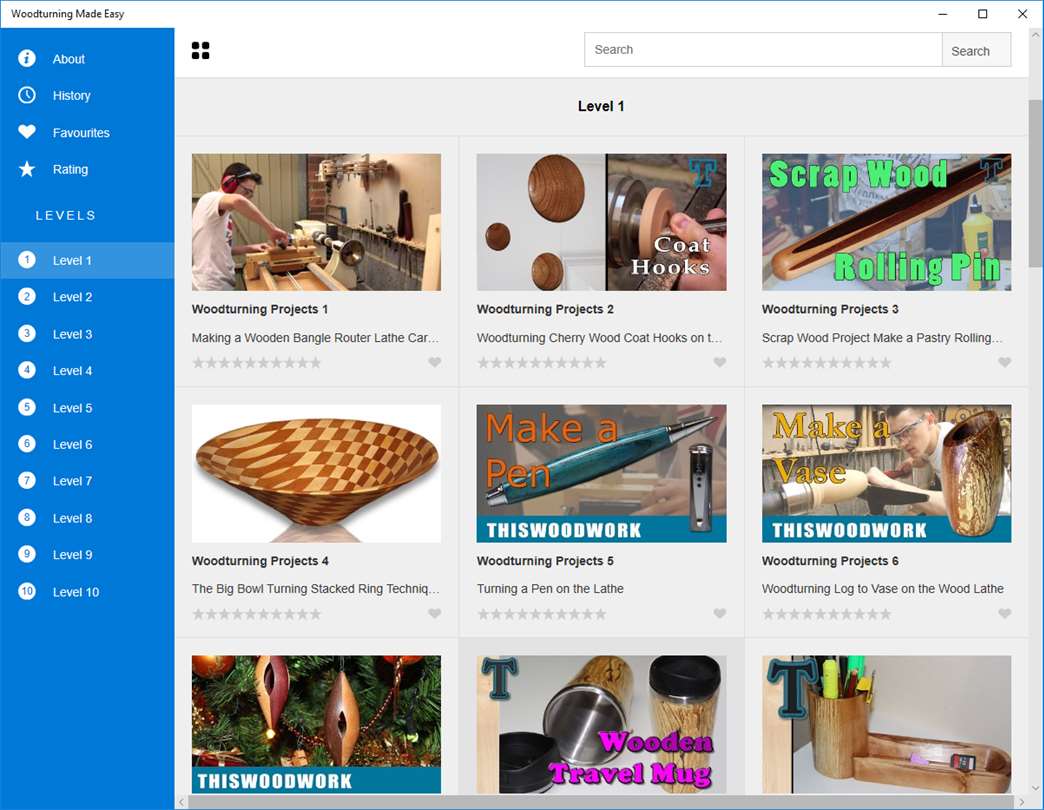Image resolution: width=1044 pixels, height=810 pixels.
Task: Open the Make a Pen thumbnail
Action: (601, 473)
